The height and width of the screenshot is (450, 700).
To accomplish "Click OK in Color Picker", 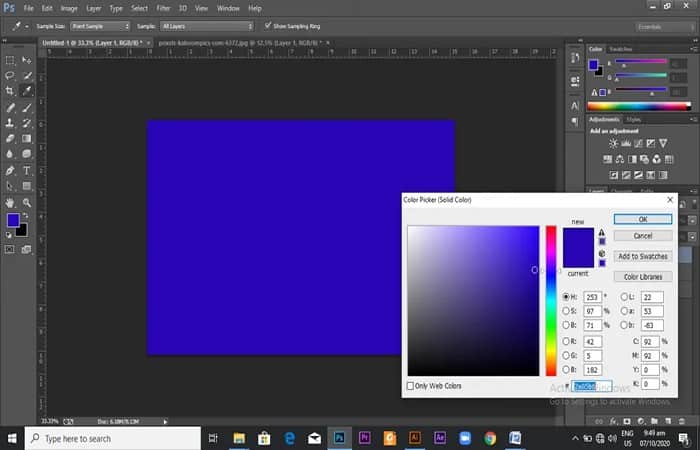I will (643, 219).
